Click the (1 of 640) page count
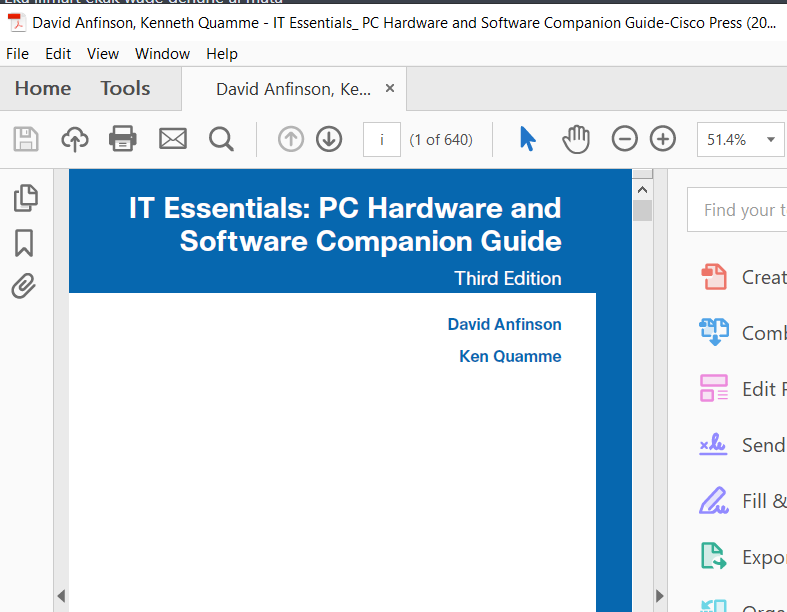787x612 pixels. pos(441,140)
